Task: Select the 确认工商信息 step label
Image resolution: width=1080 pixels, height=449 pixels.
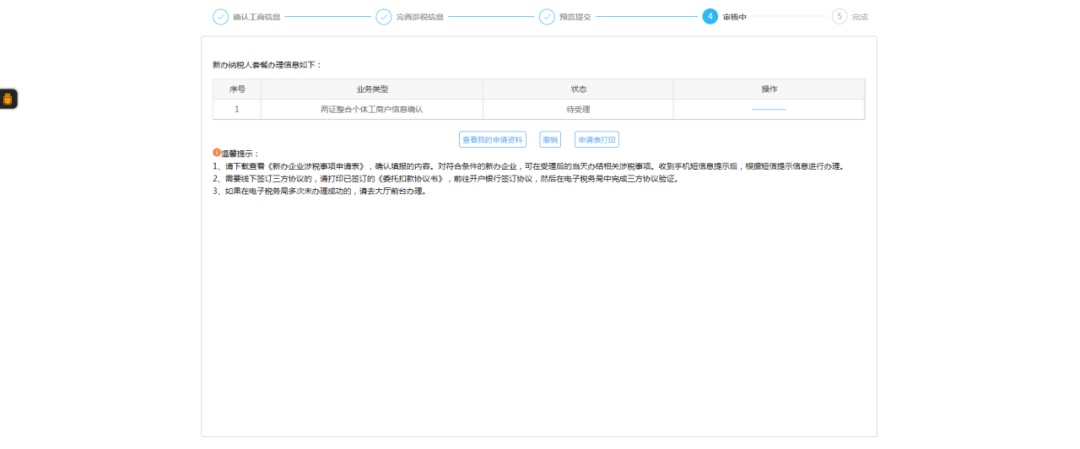Action: click(x=256, y=17)
